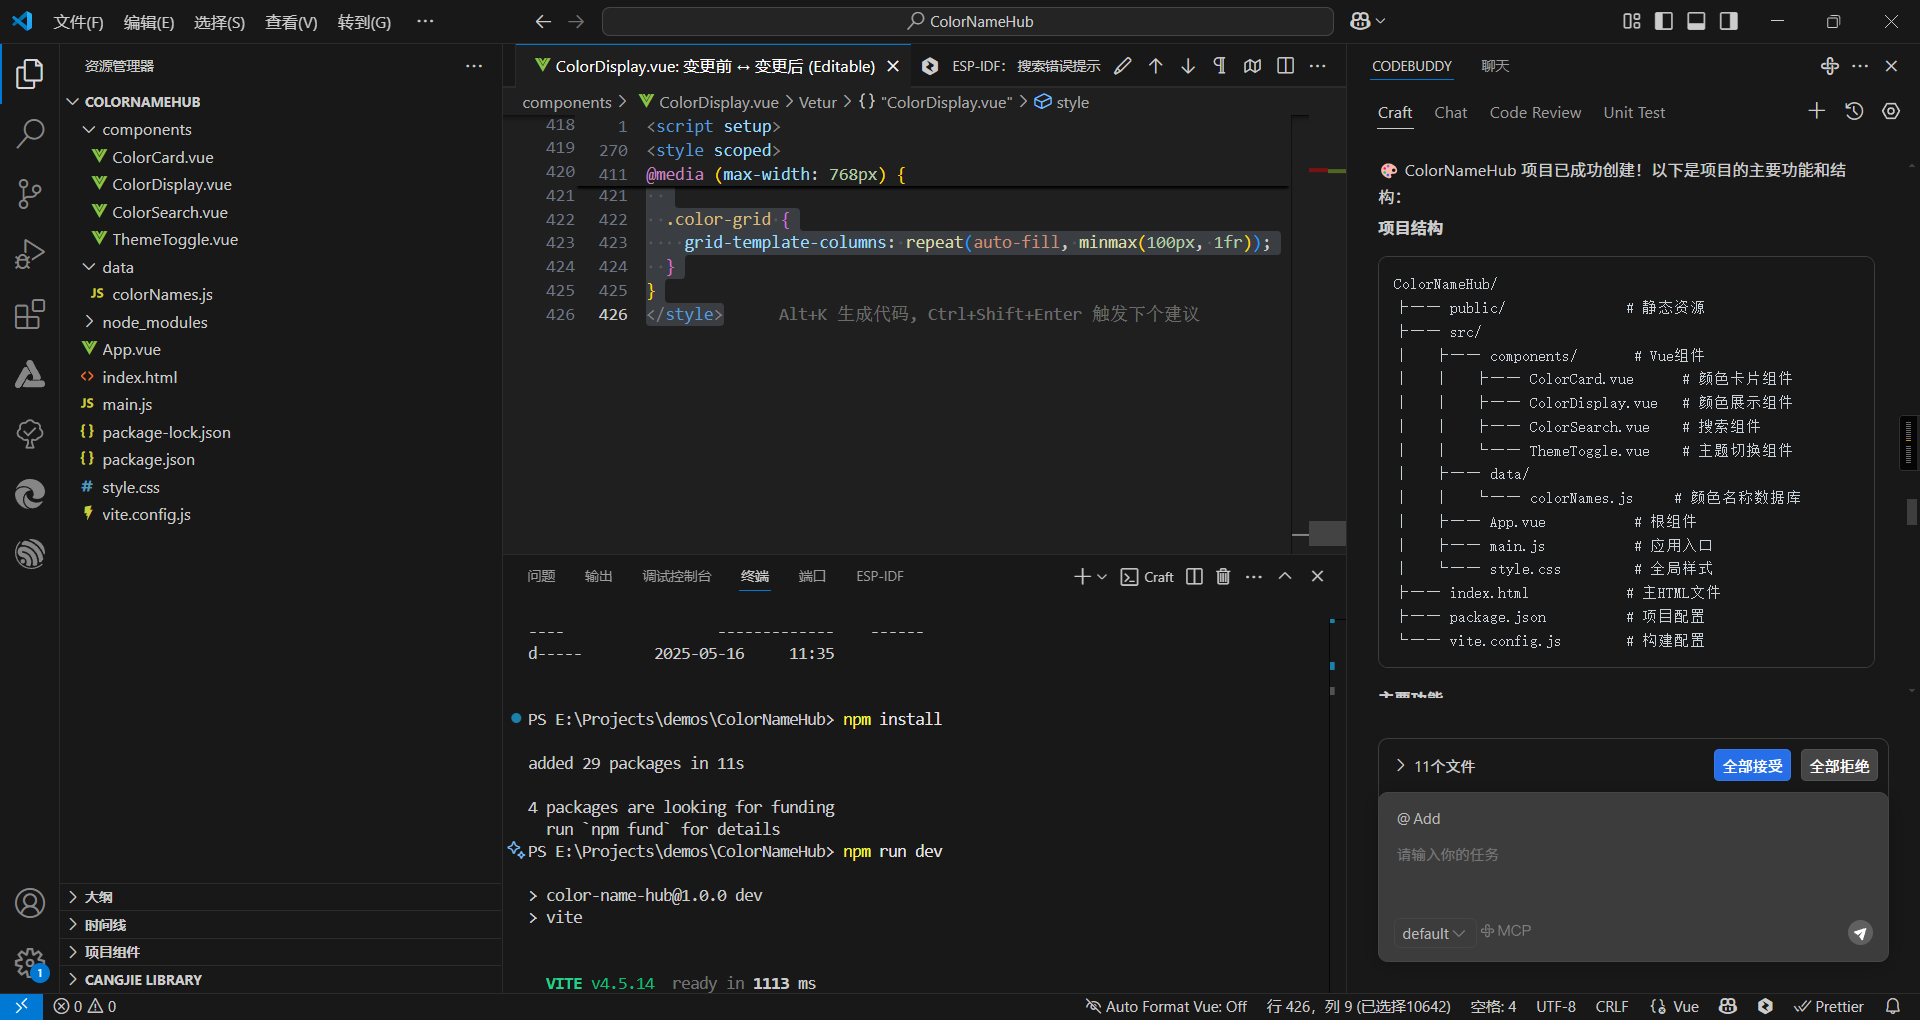Toggle bottom panel layout icon

[x=1696, y=21]
